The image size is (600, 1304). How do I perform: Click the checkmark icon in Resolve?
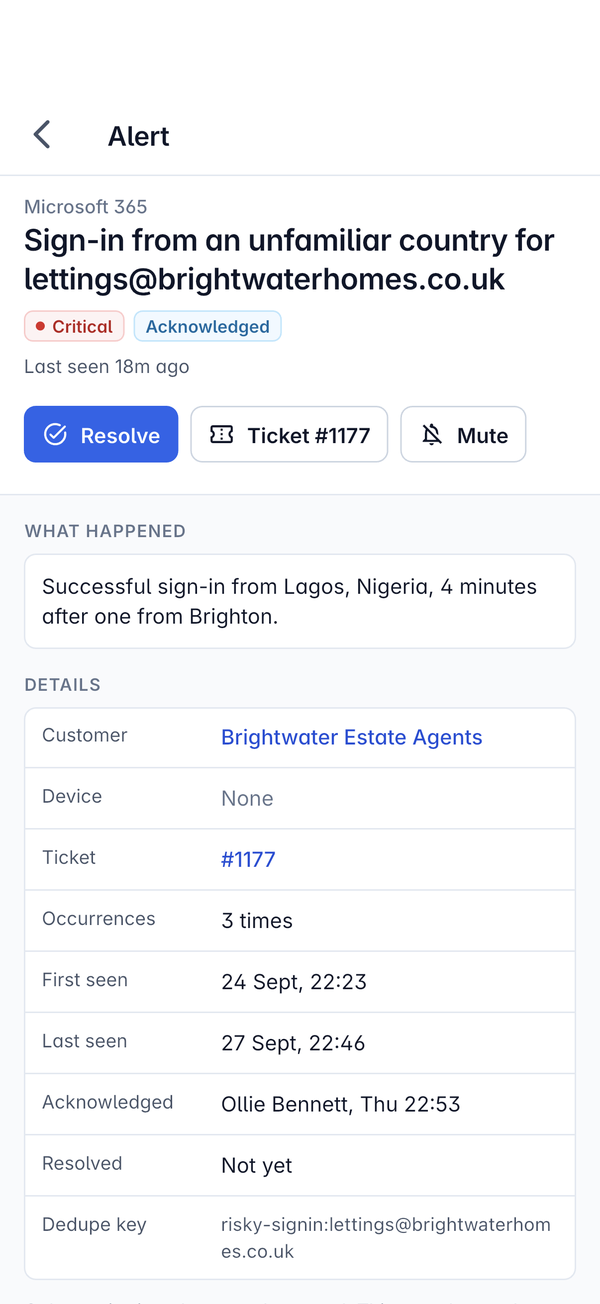click(55, 434)
